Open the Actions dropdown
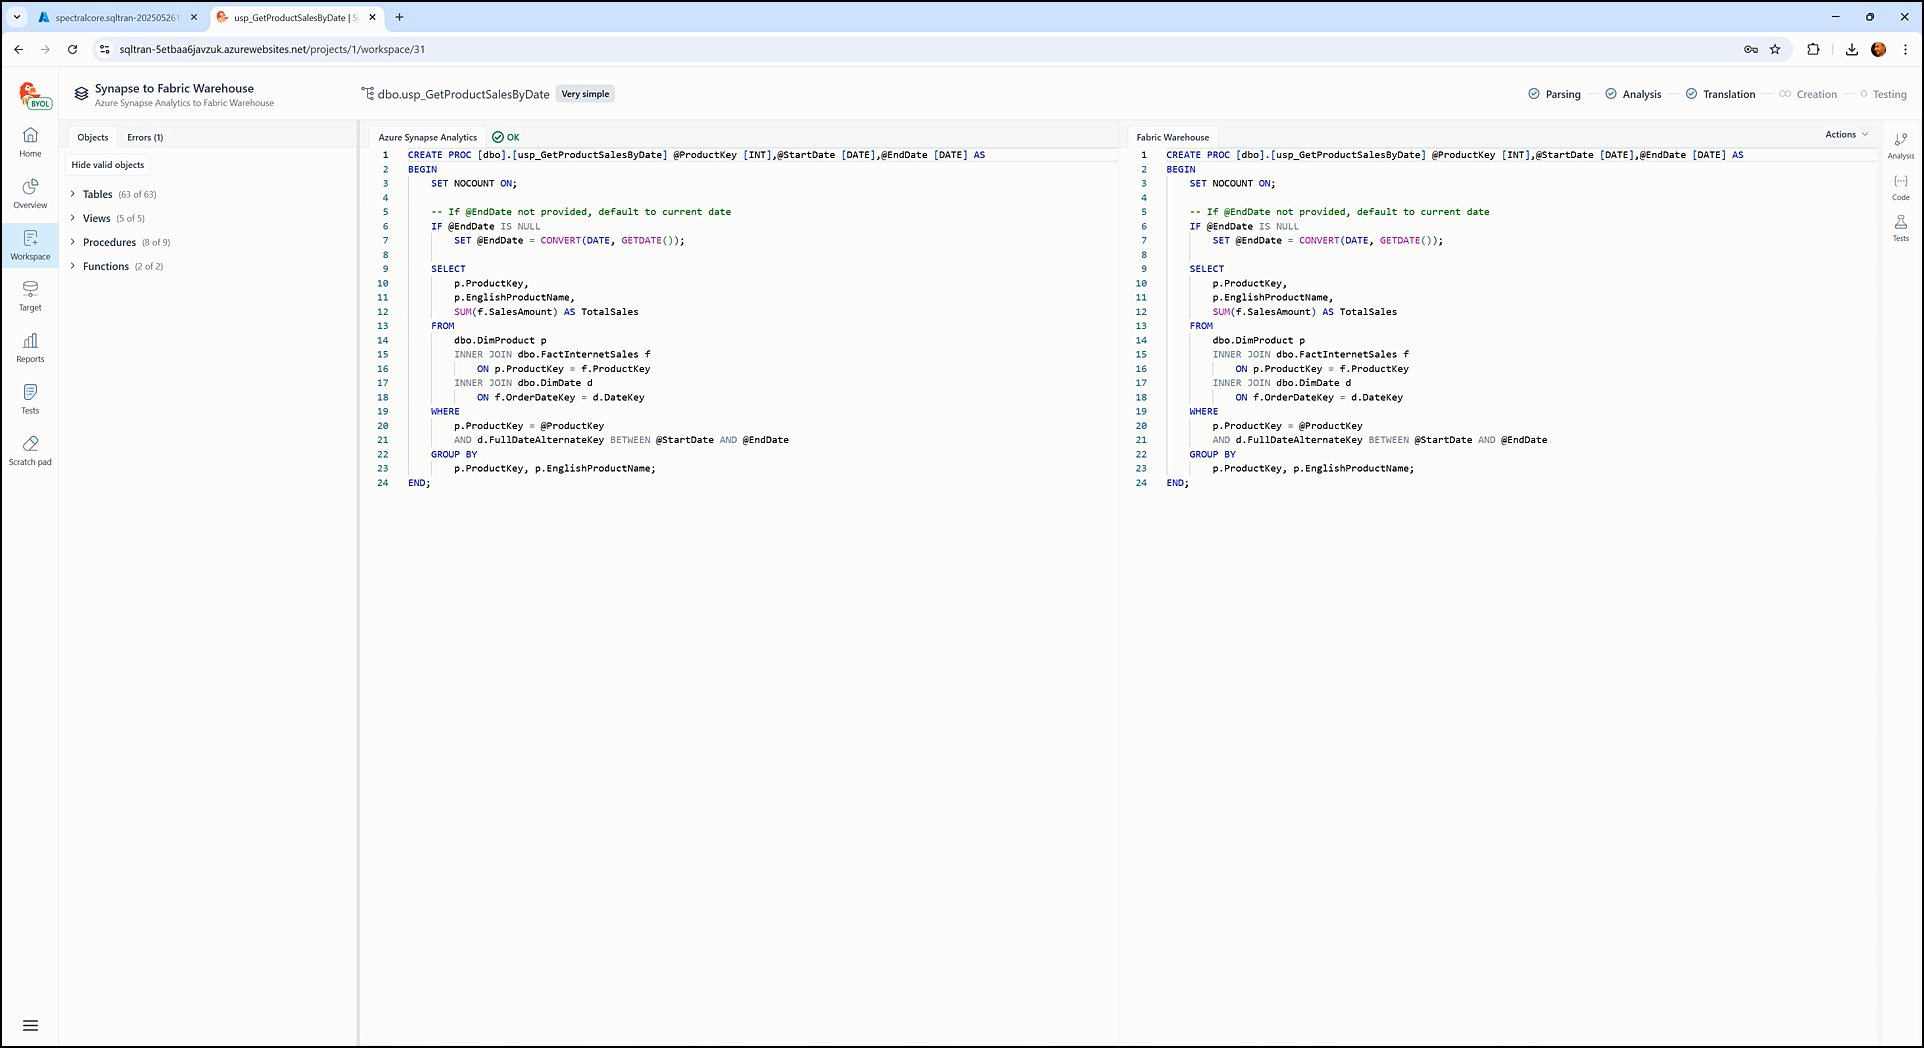The width and height of the screenshot is (1924, 1048). [1845, 135]
